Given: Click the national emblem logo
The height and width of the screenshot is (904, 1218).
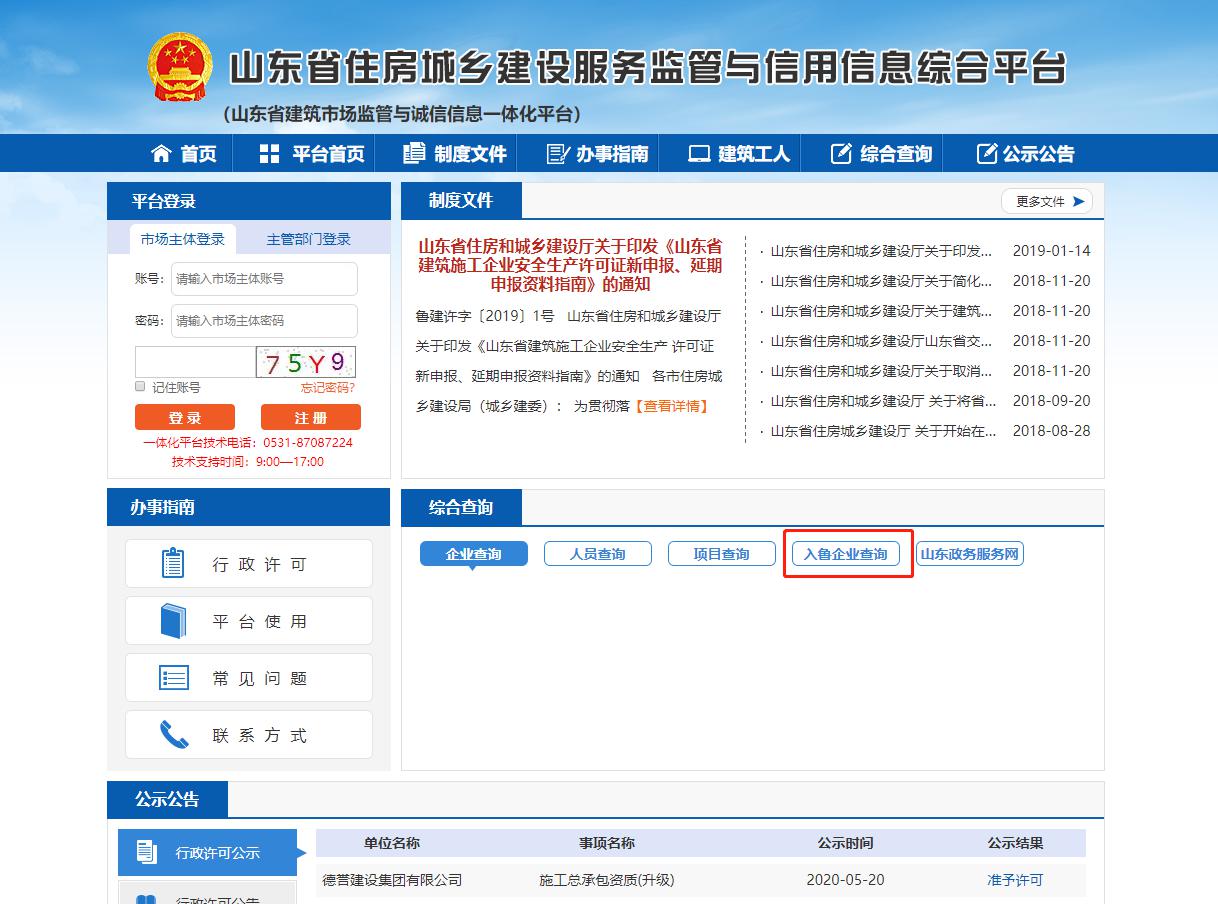Looking at the screenshot, I should point(180,67).
